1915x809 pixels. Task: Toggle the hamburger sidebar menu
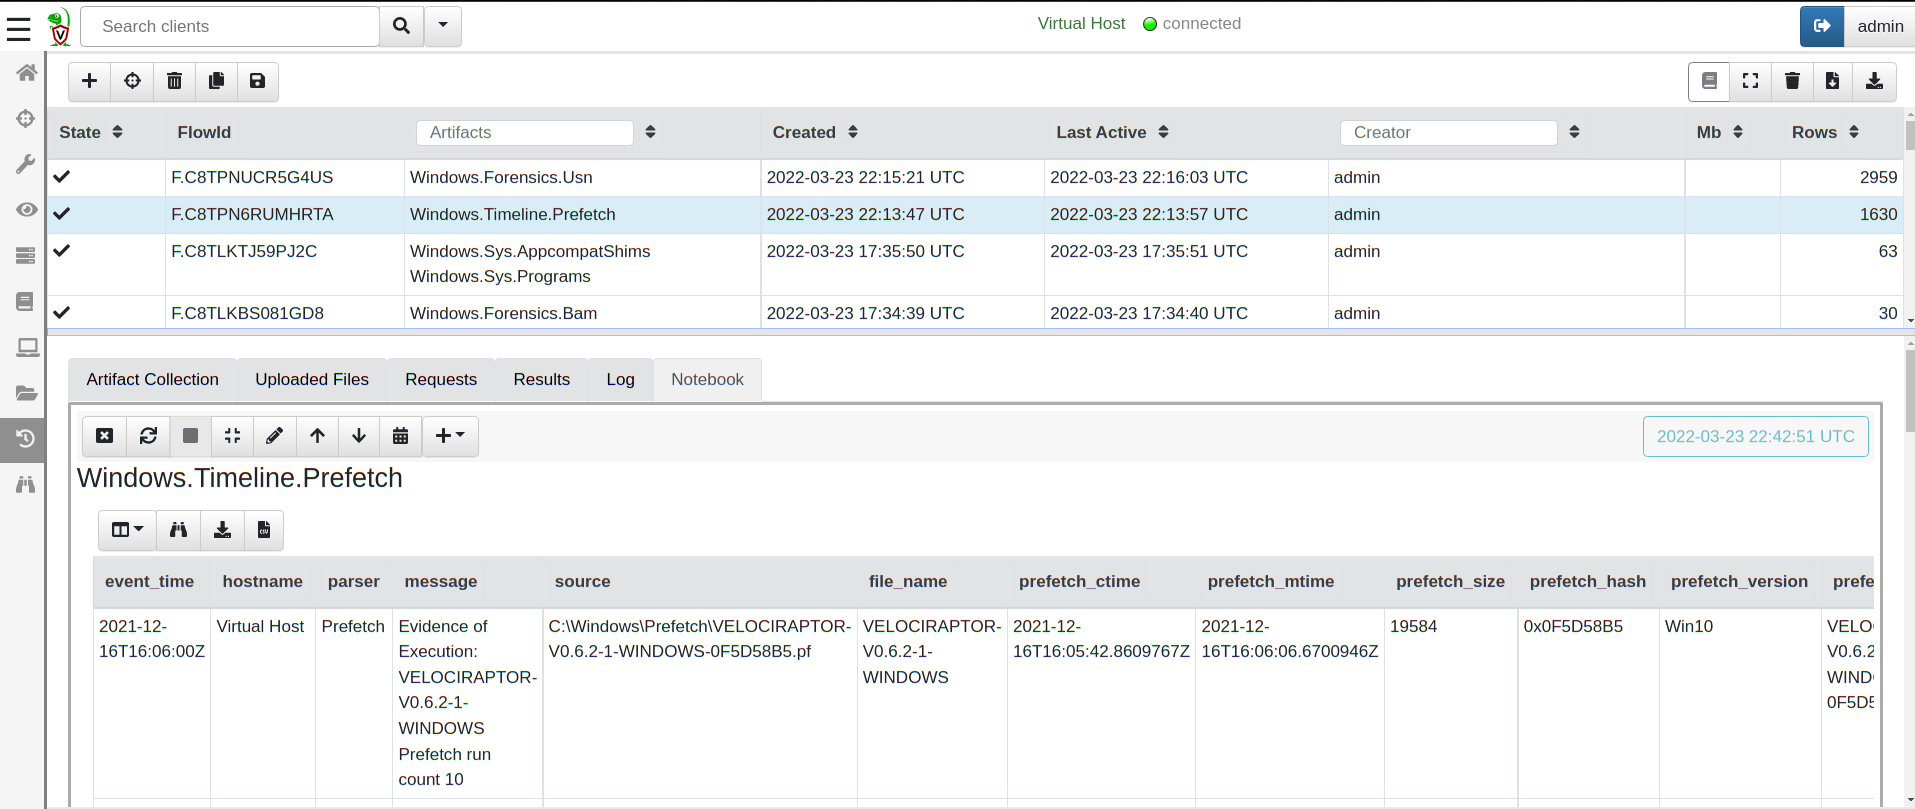pyautogui.click(x=19, y=27)
